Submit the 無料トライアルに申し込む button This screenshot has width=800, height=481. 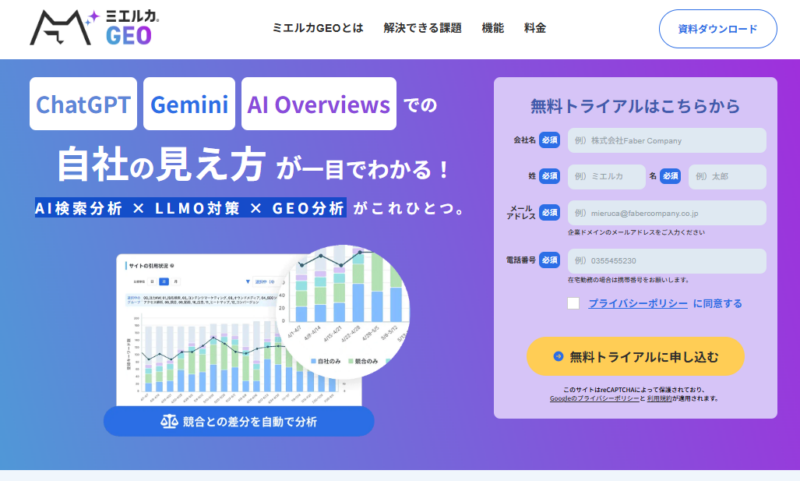[x=635, y=356]
